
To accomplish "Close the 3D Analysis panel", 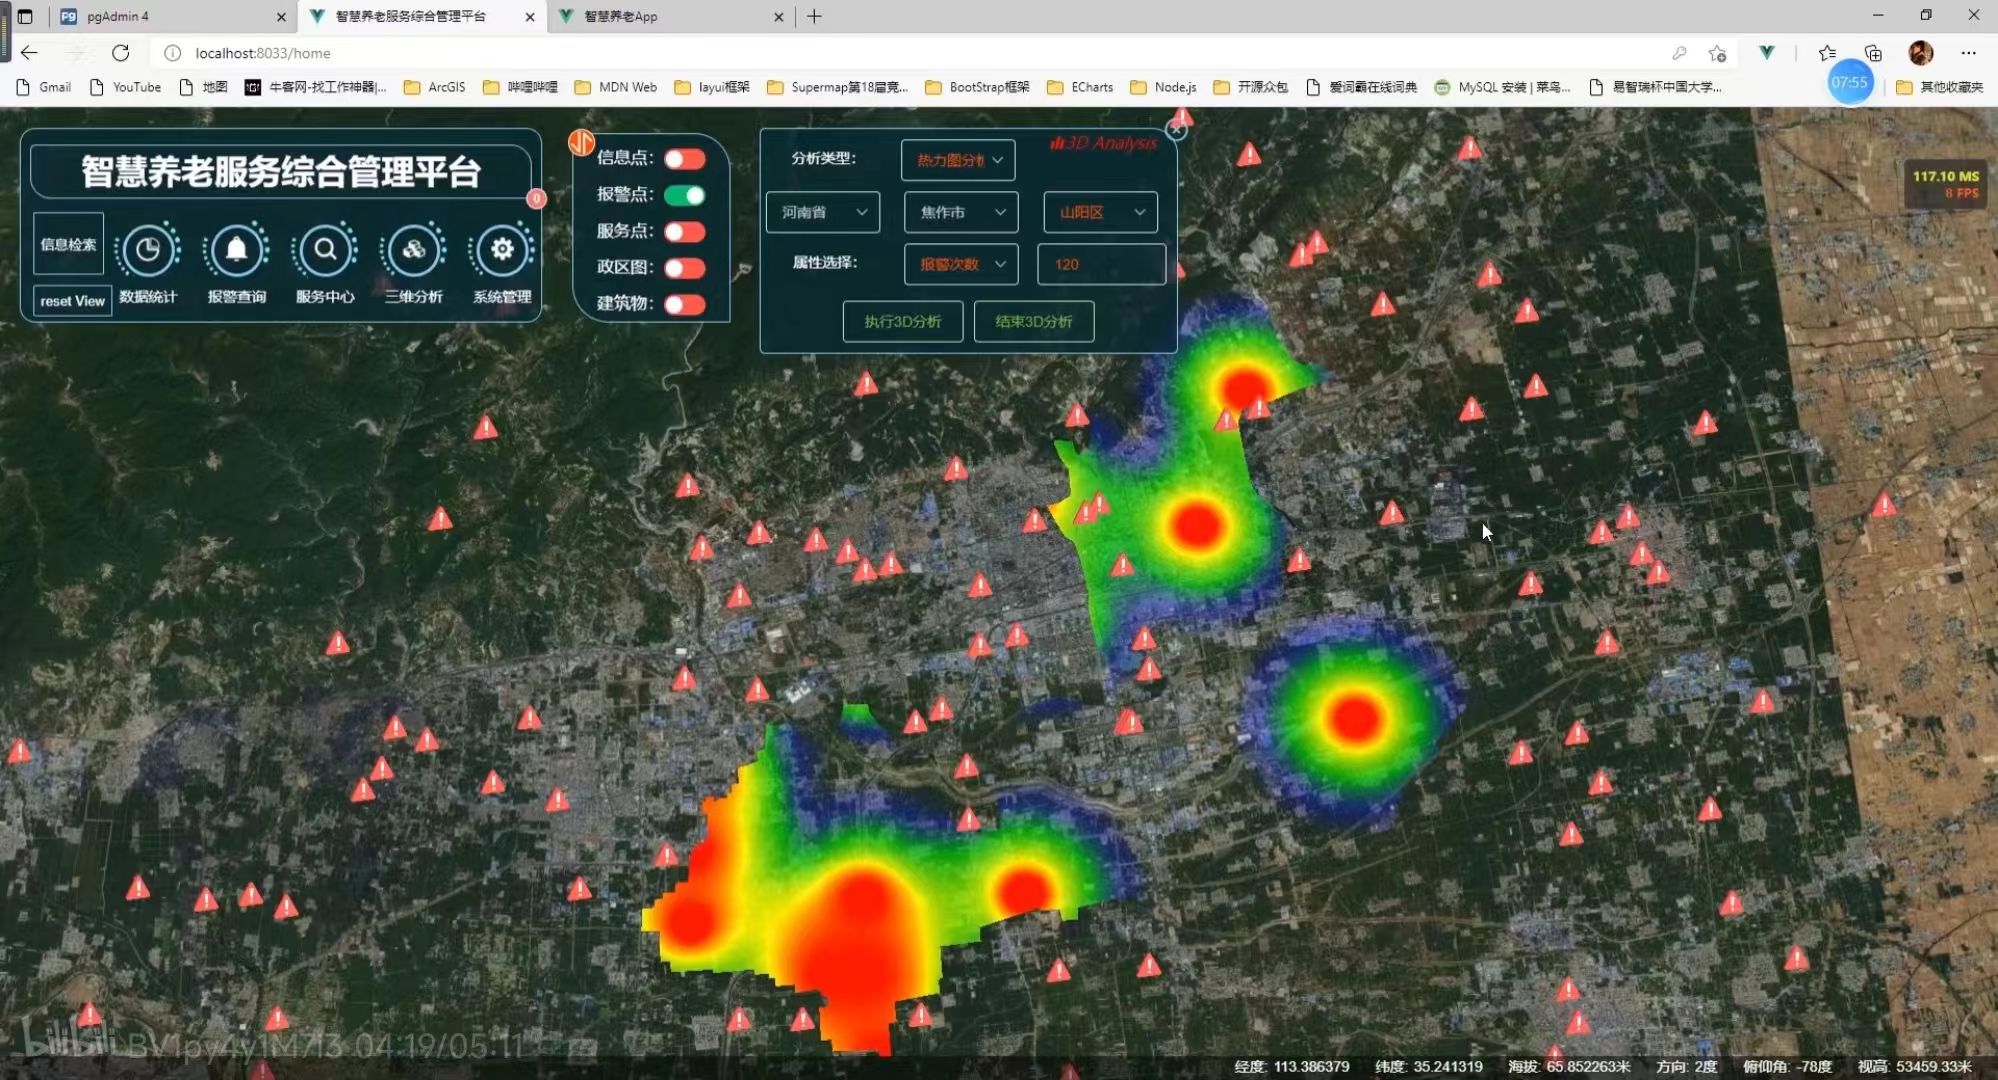I will (x=1176, y=130).
